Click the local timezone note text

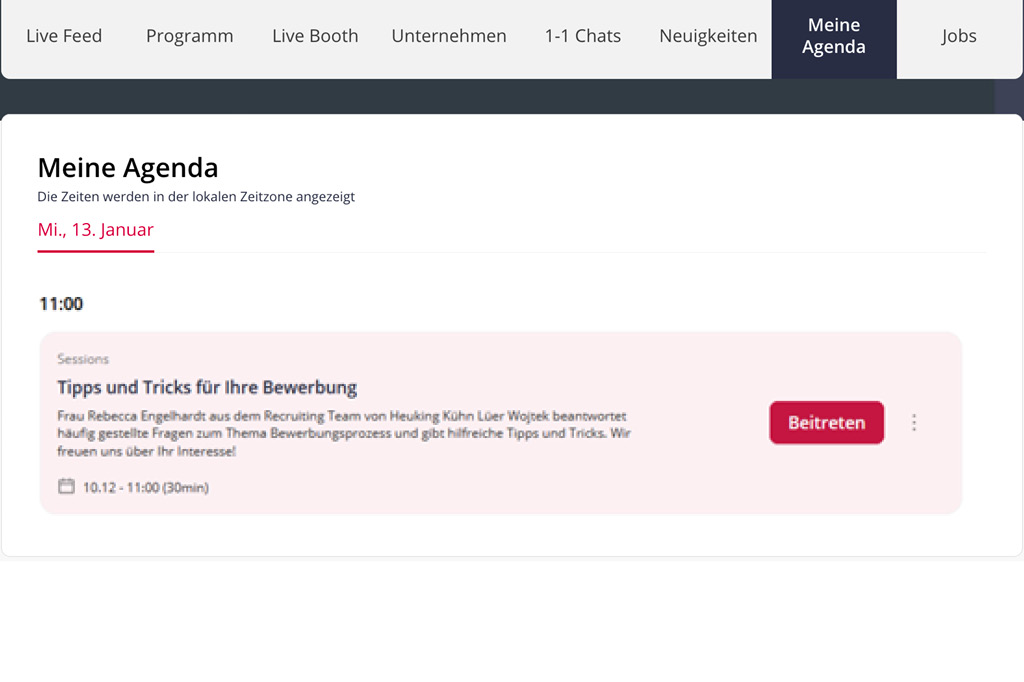coord(196,197)
